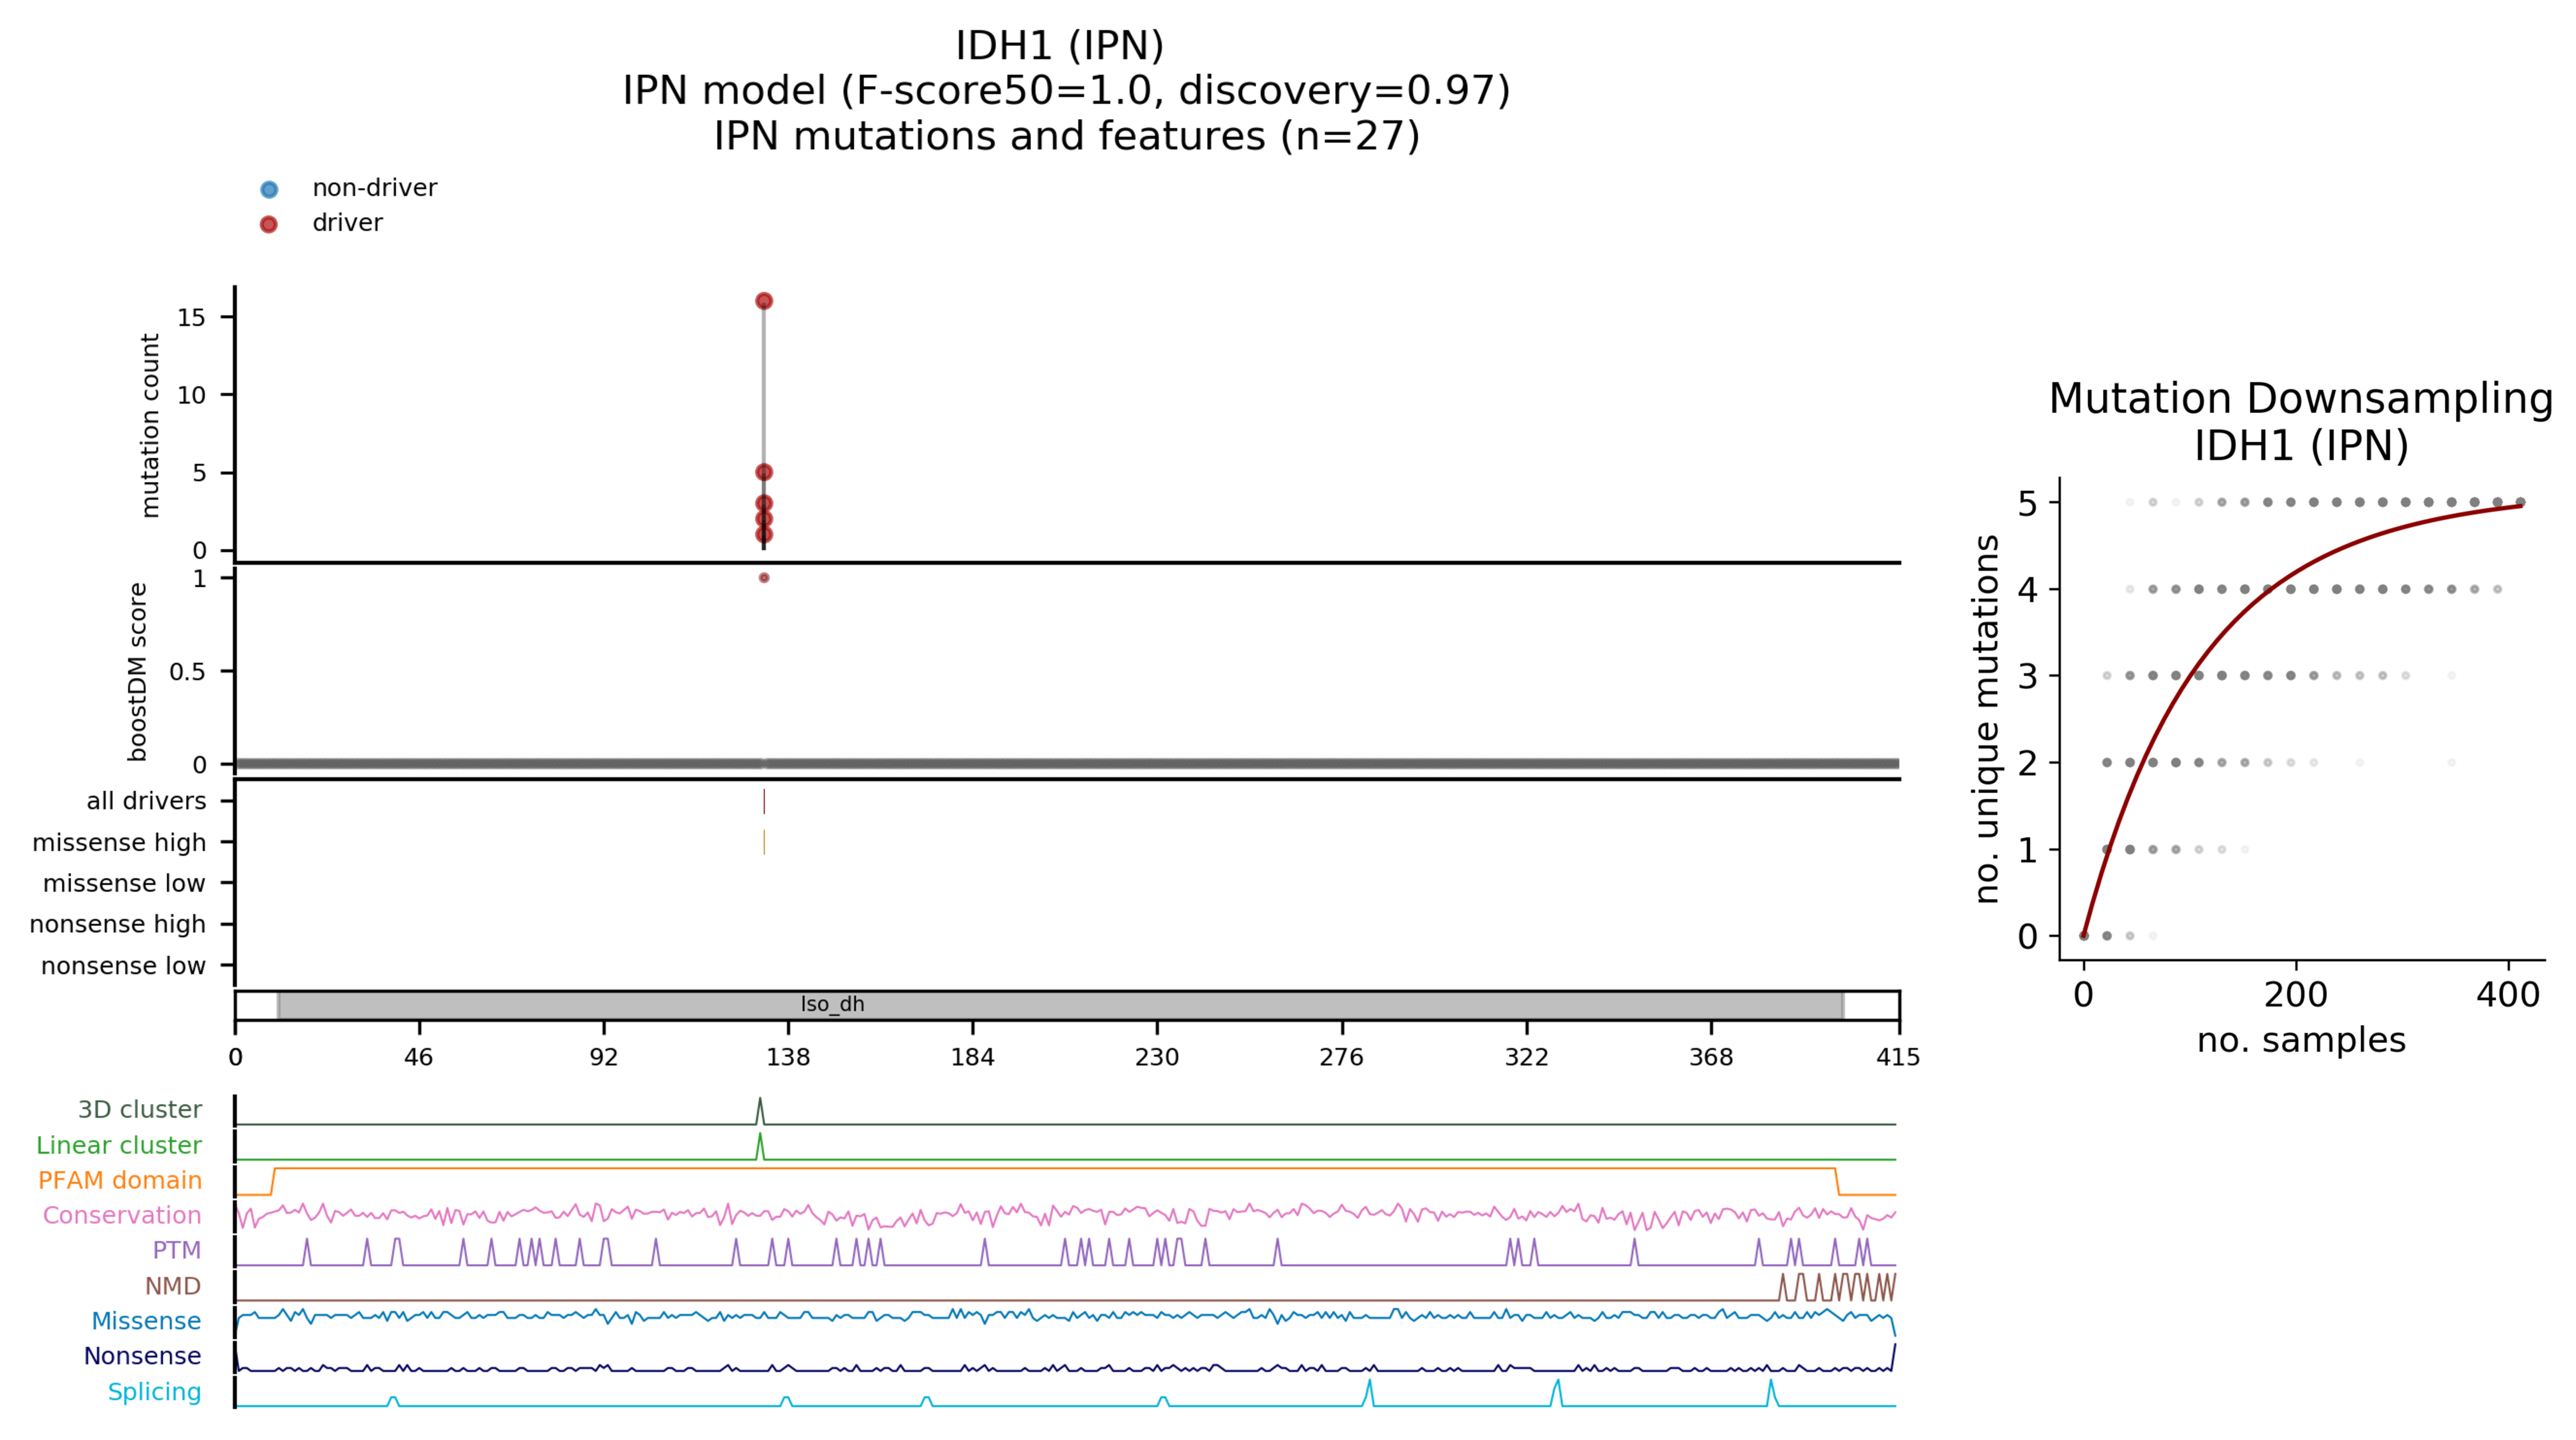Click the blue non-driver legend marker

coord(269,189)
